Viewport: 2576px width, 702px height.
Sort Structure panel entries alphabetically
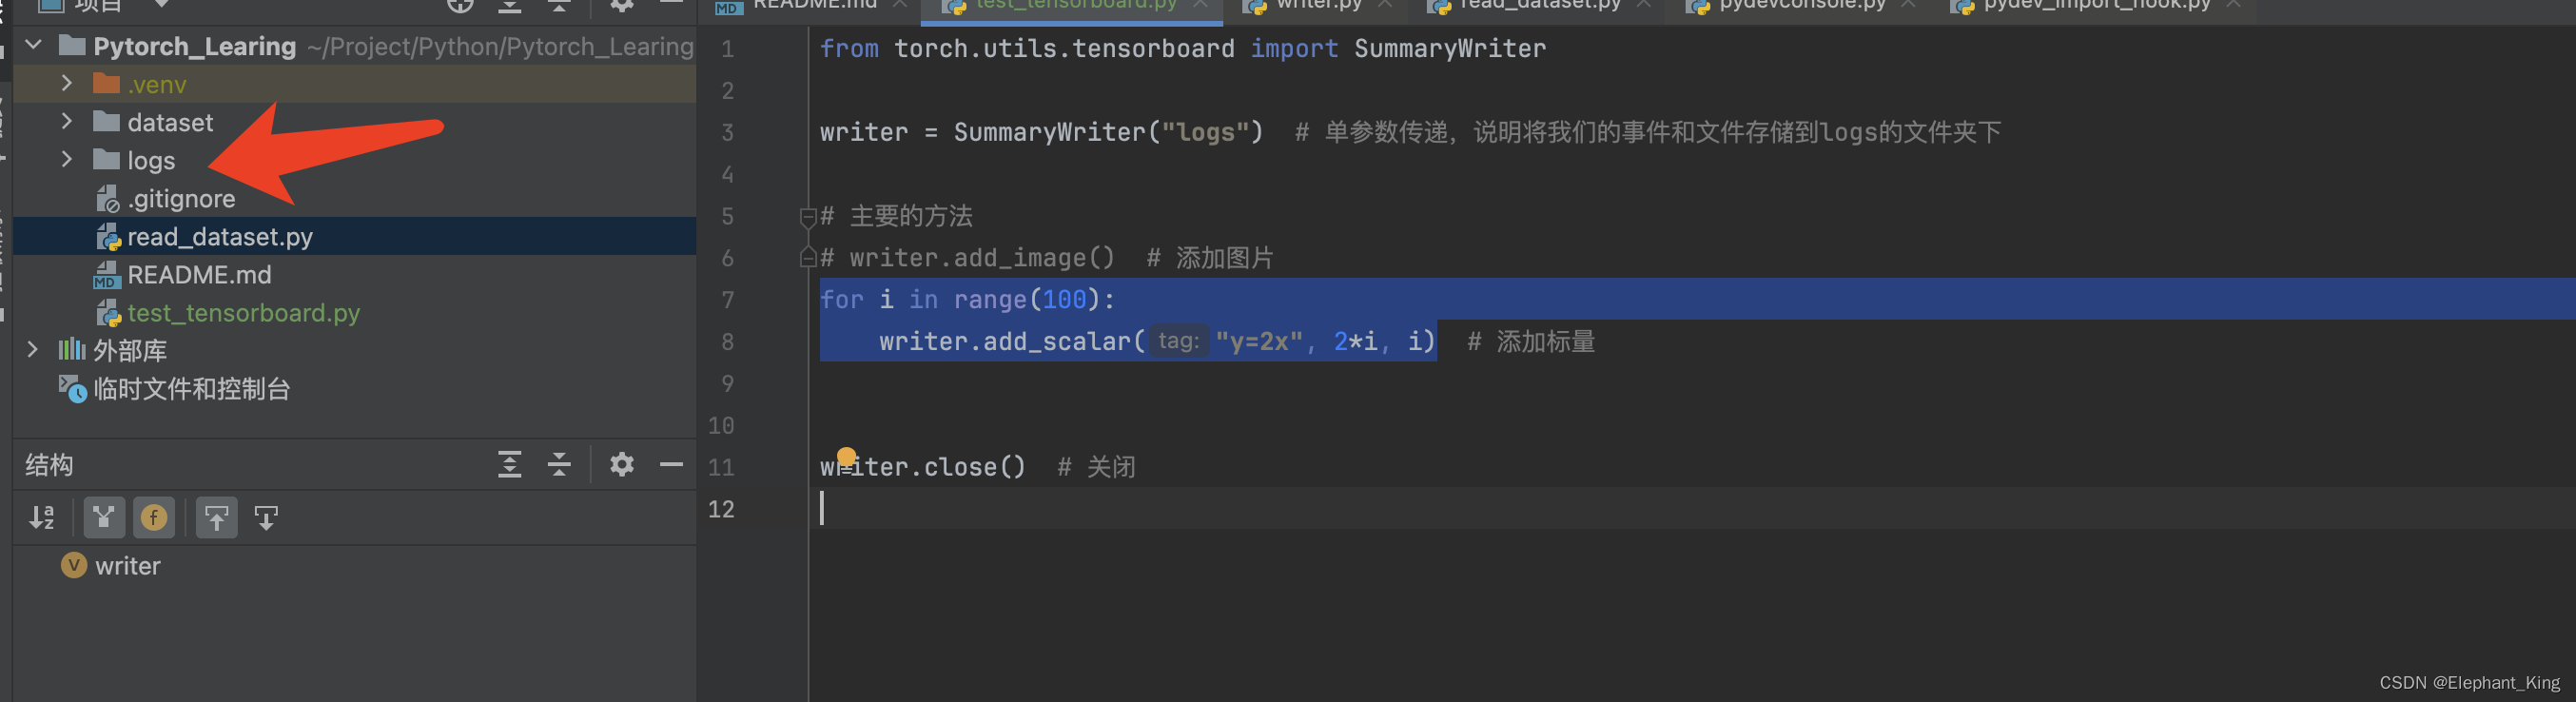(x=43, y=517)
